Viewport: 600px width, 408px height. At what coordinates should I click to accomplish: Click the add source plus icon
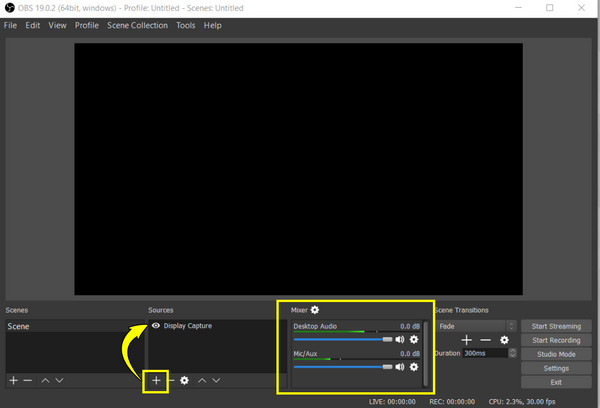coord(155,381)
